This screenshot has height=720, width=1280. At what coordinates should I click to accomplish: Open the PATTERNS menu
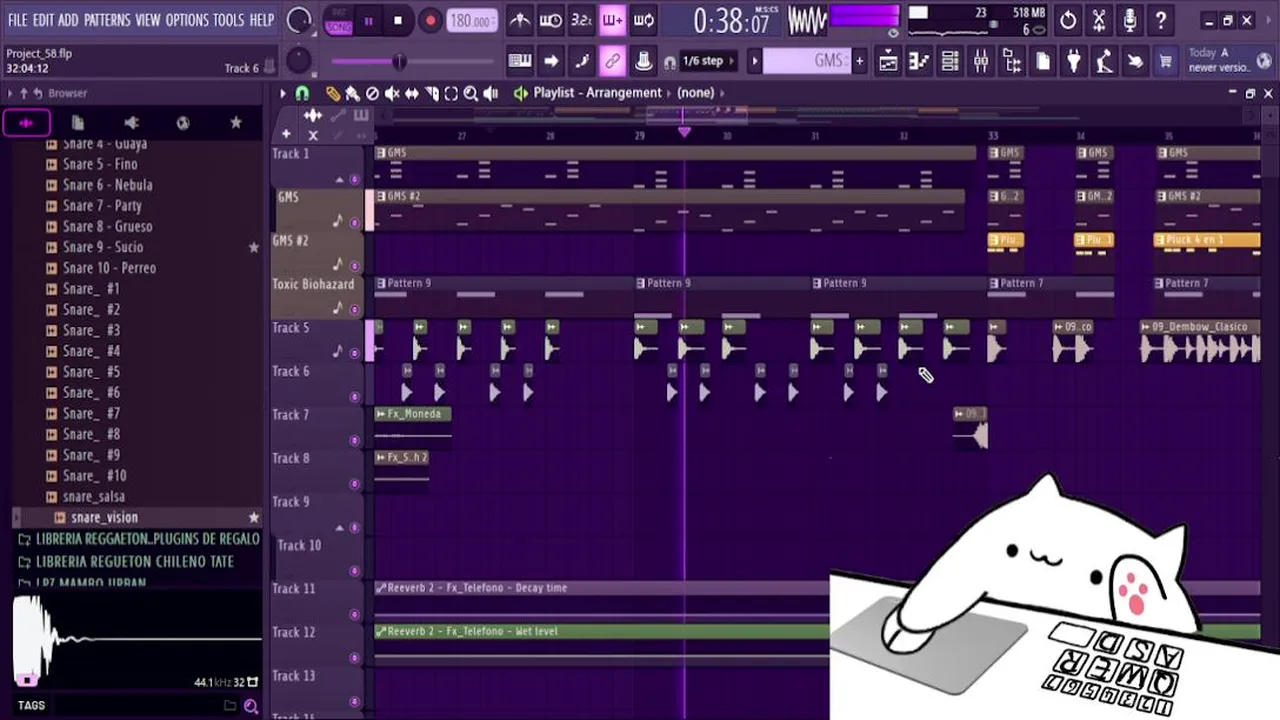pos(107,20)
